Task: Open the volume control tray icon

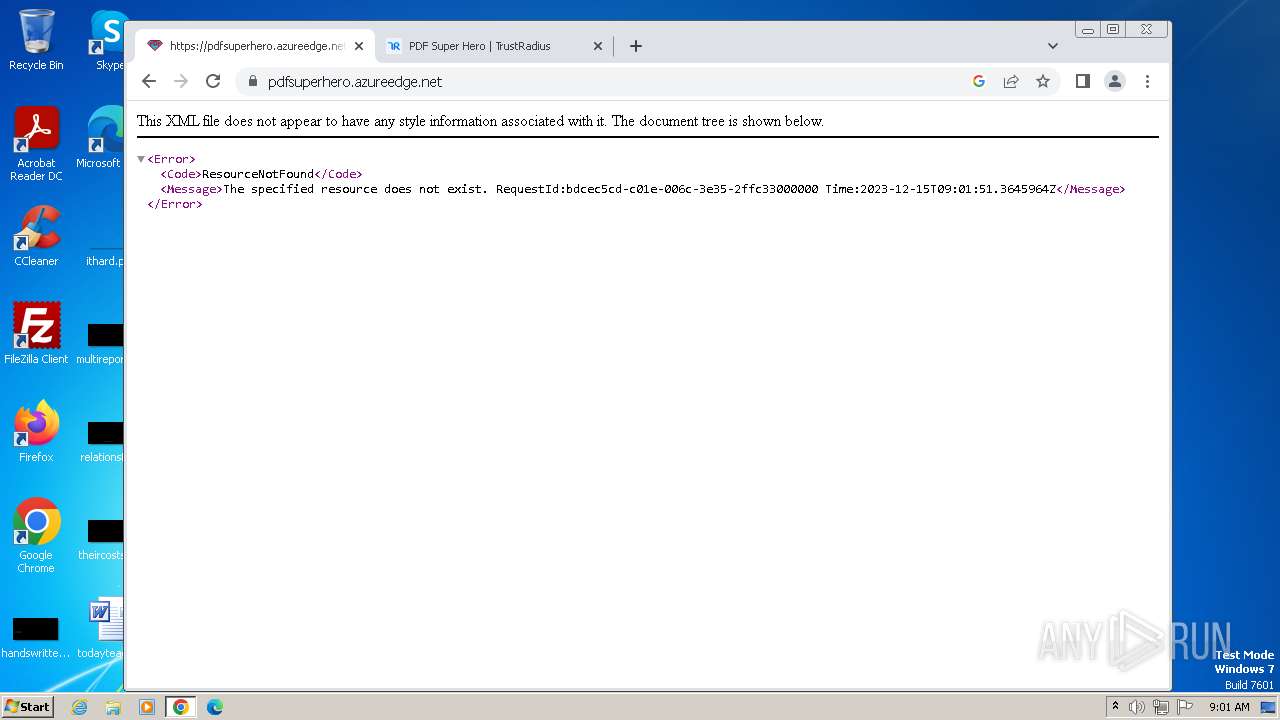Action: (x=1137, y=707)
